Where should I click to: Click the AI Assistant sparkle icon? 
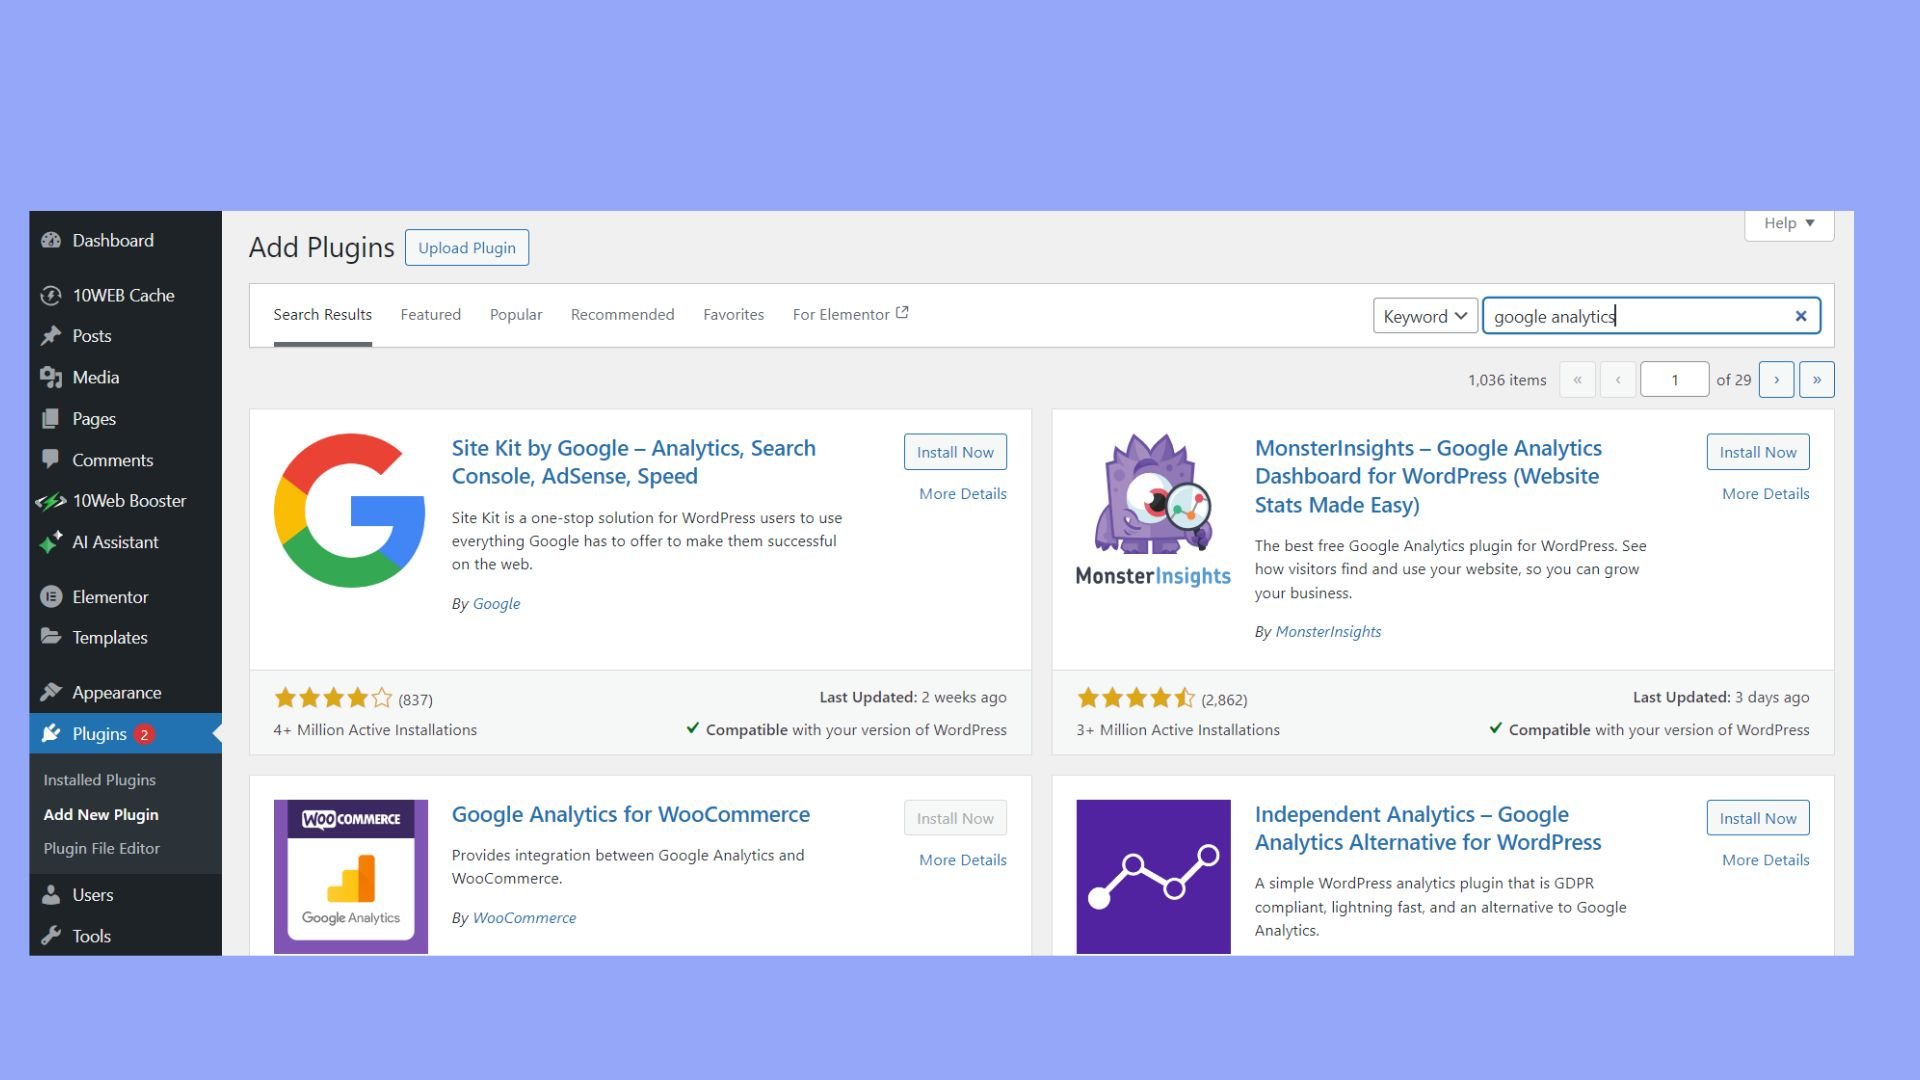pos(51,543)
